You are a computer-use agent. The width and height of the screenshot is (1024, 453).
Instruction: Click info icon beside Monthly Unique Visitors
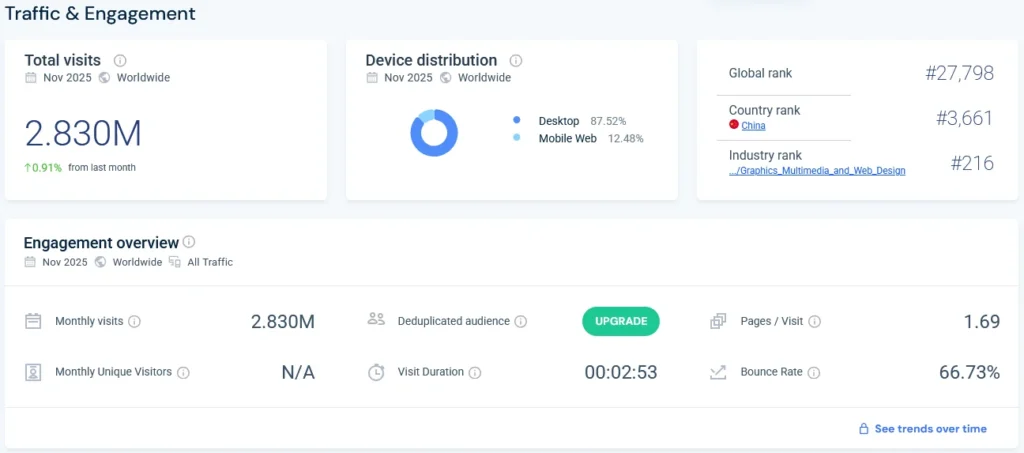[183, 372]
